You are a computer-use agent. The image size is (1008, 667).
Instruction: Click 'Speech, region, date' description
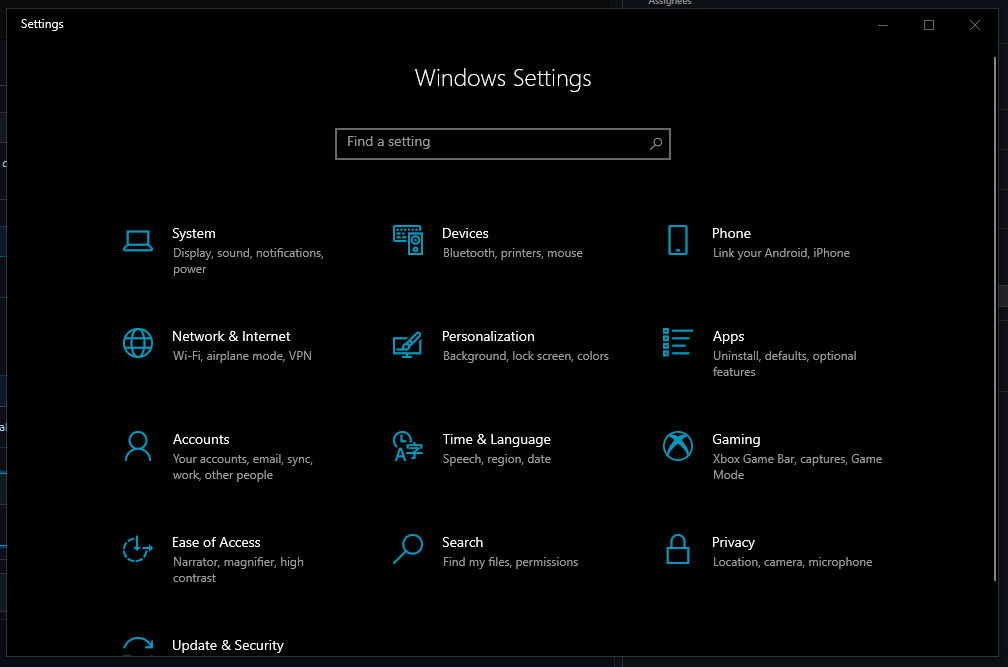point(496,459)
